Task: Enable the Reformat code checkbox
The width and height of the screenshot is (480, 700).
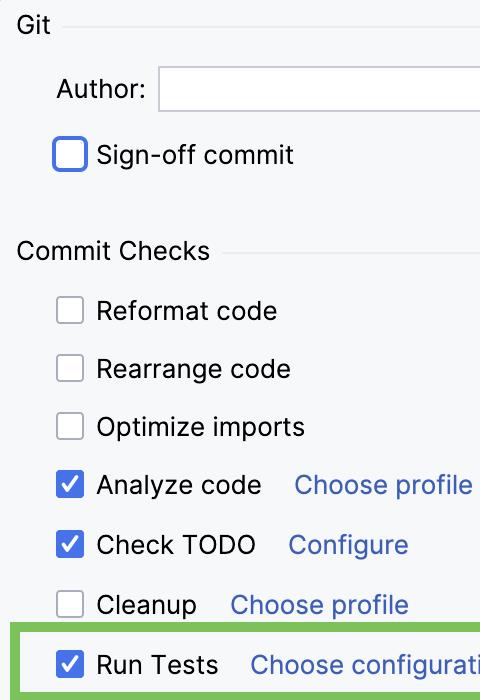Action: point(70,310)
